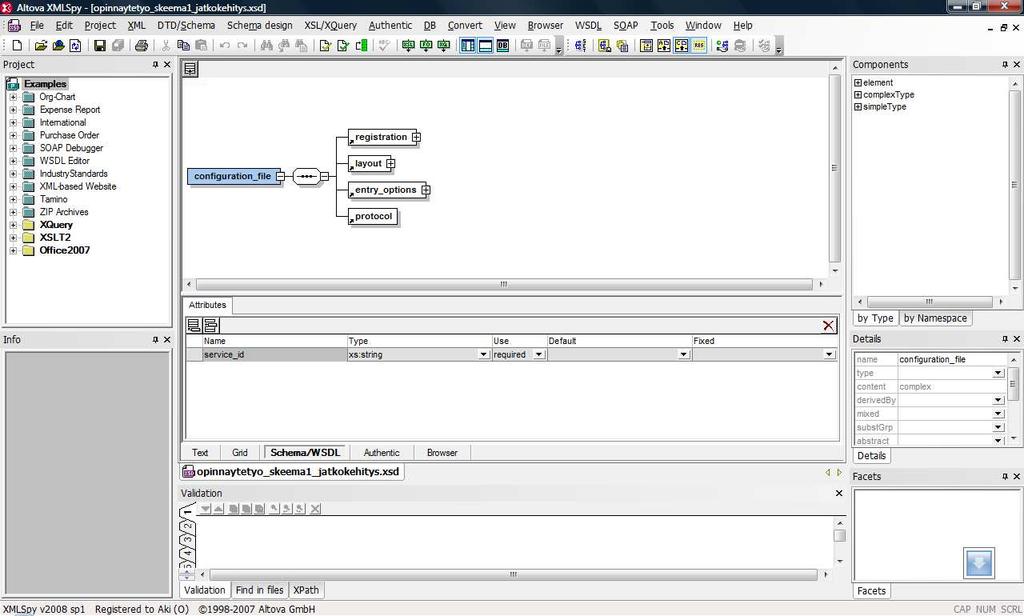Toggle the Project window layout icon
Image resolution: width=1024 pixels, height=616 pixels.
[468, 46]
